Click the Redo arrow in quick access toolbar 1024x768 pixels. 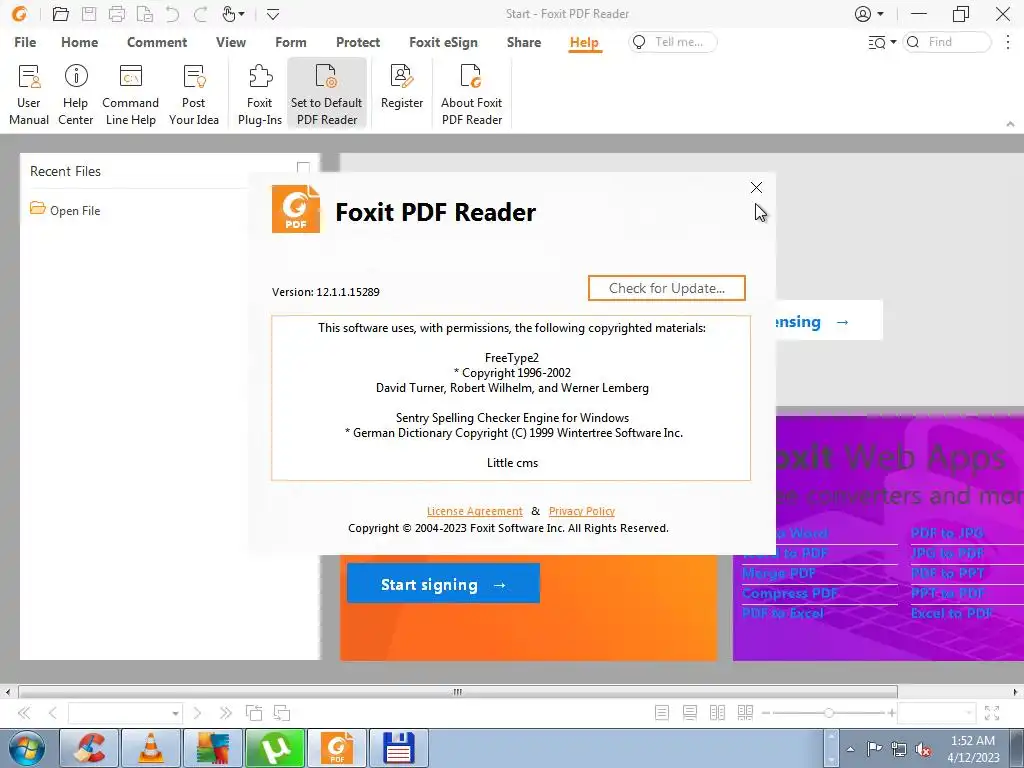[200, 14]
